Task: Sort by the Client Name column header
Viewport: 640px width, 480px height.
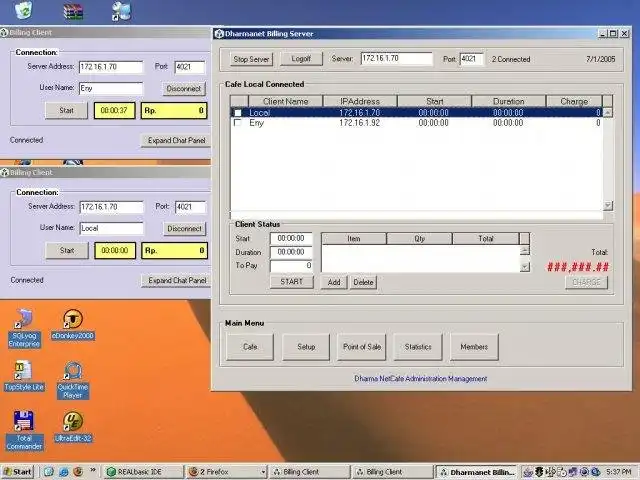Action: [x=286, y=101]
